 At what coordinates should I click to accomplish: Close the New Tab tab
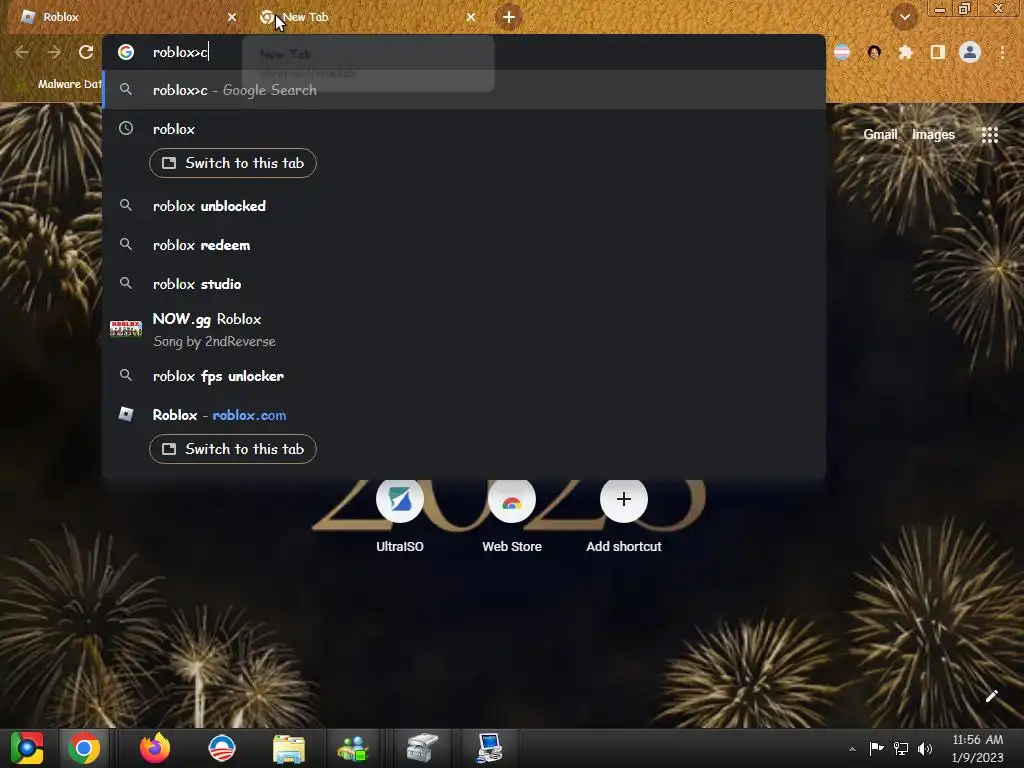(471, 18)
